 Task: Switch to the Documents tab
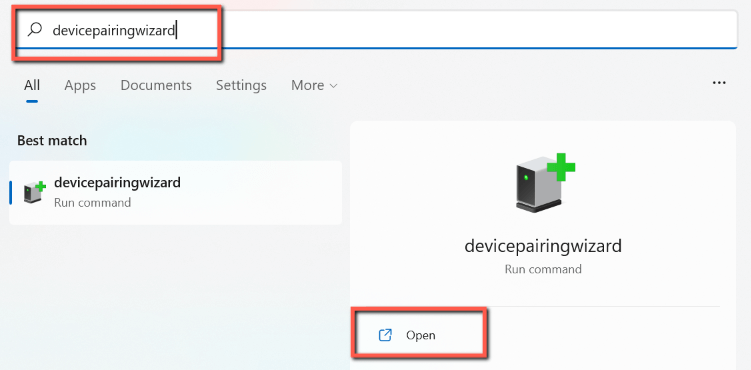156,85
